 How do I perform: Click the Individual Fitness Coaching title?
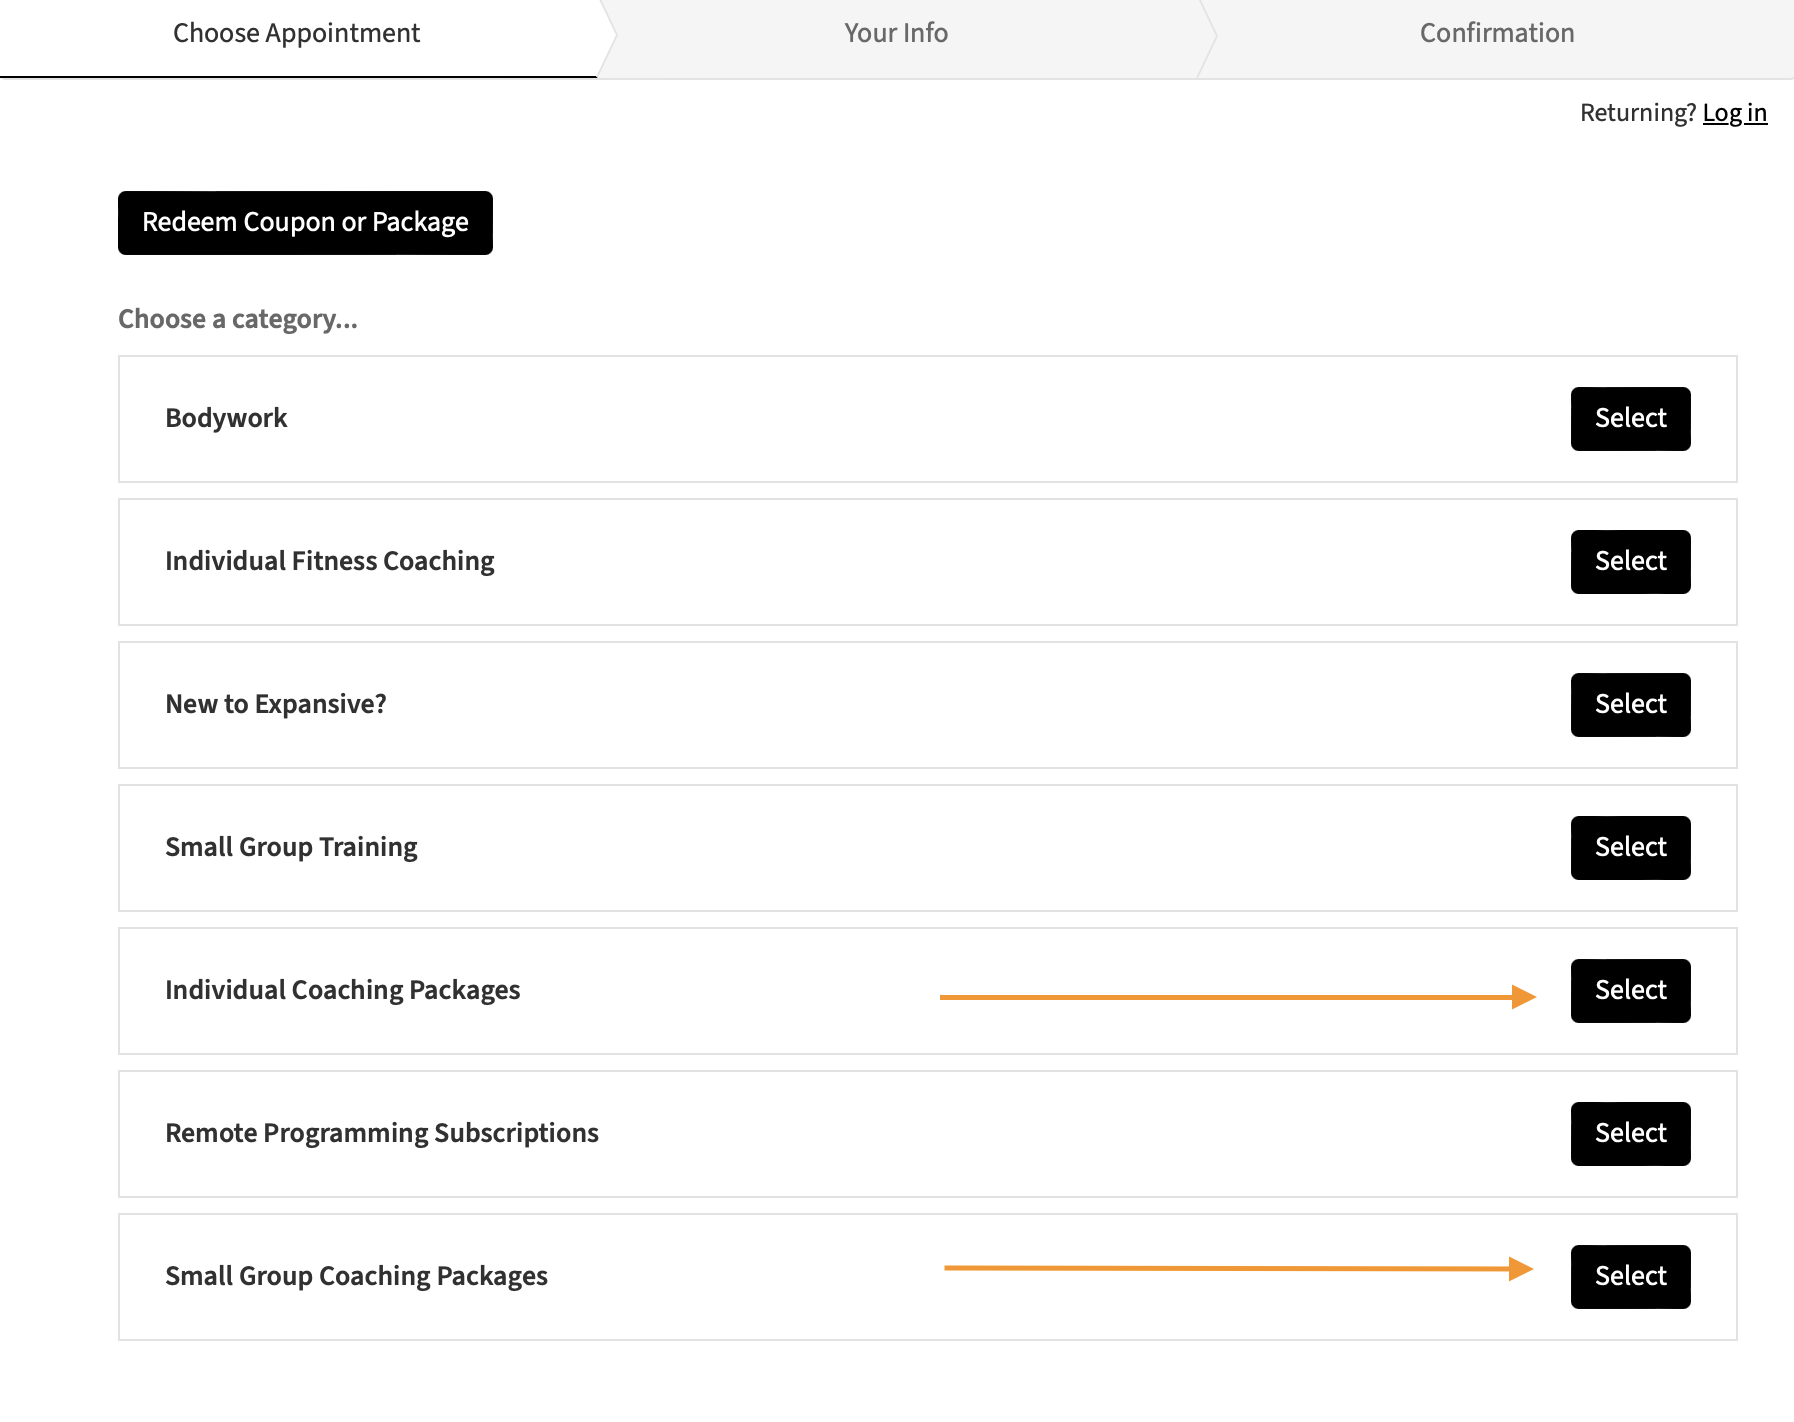pyautogui.click(x=330, y=561)
